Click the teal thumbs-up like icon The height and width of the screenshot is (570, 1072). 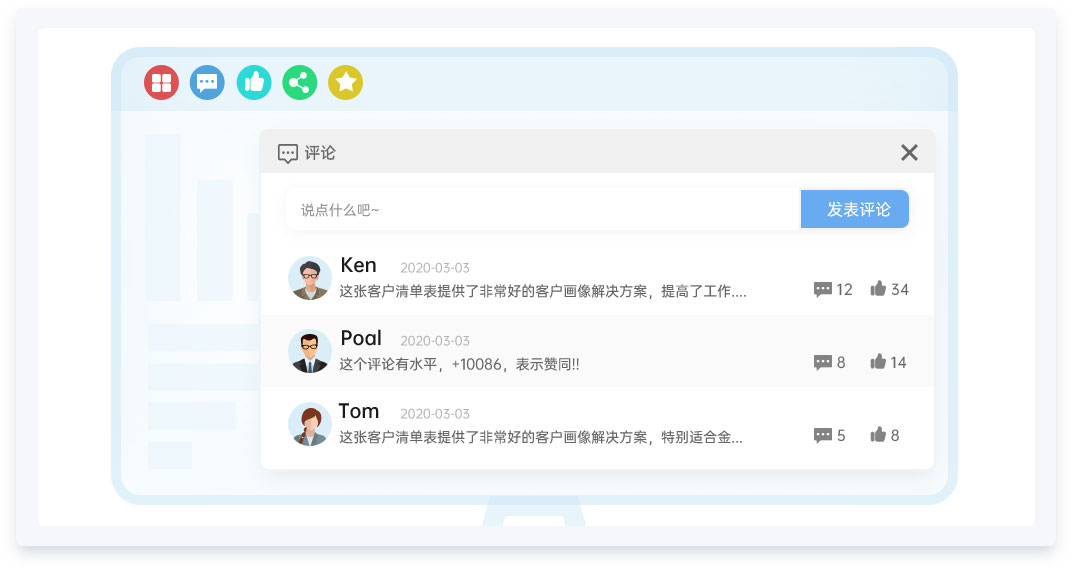point(254,83)
